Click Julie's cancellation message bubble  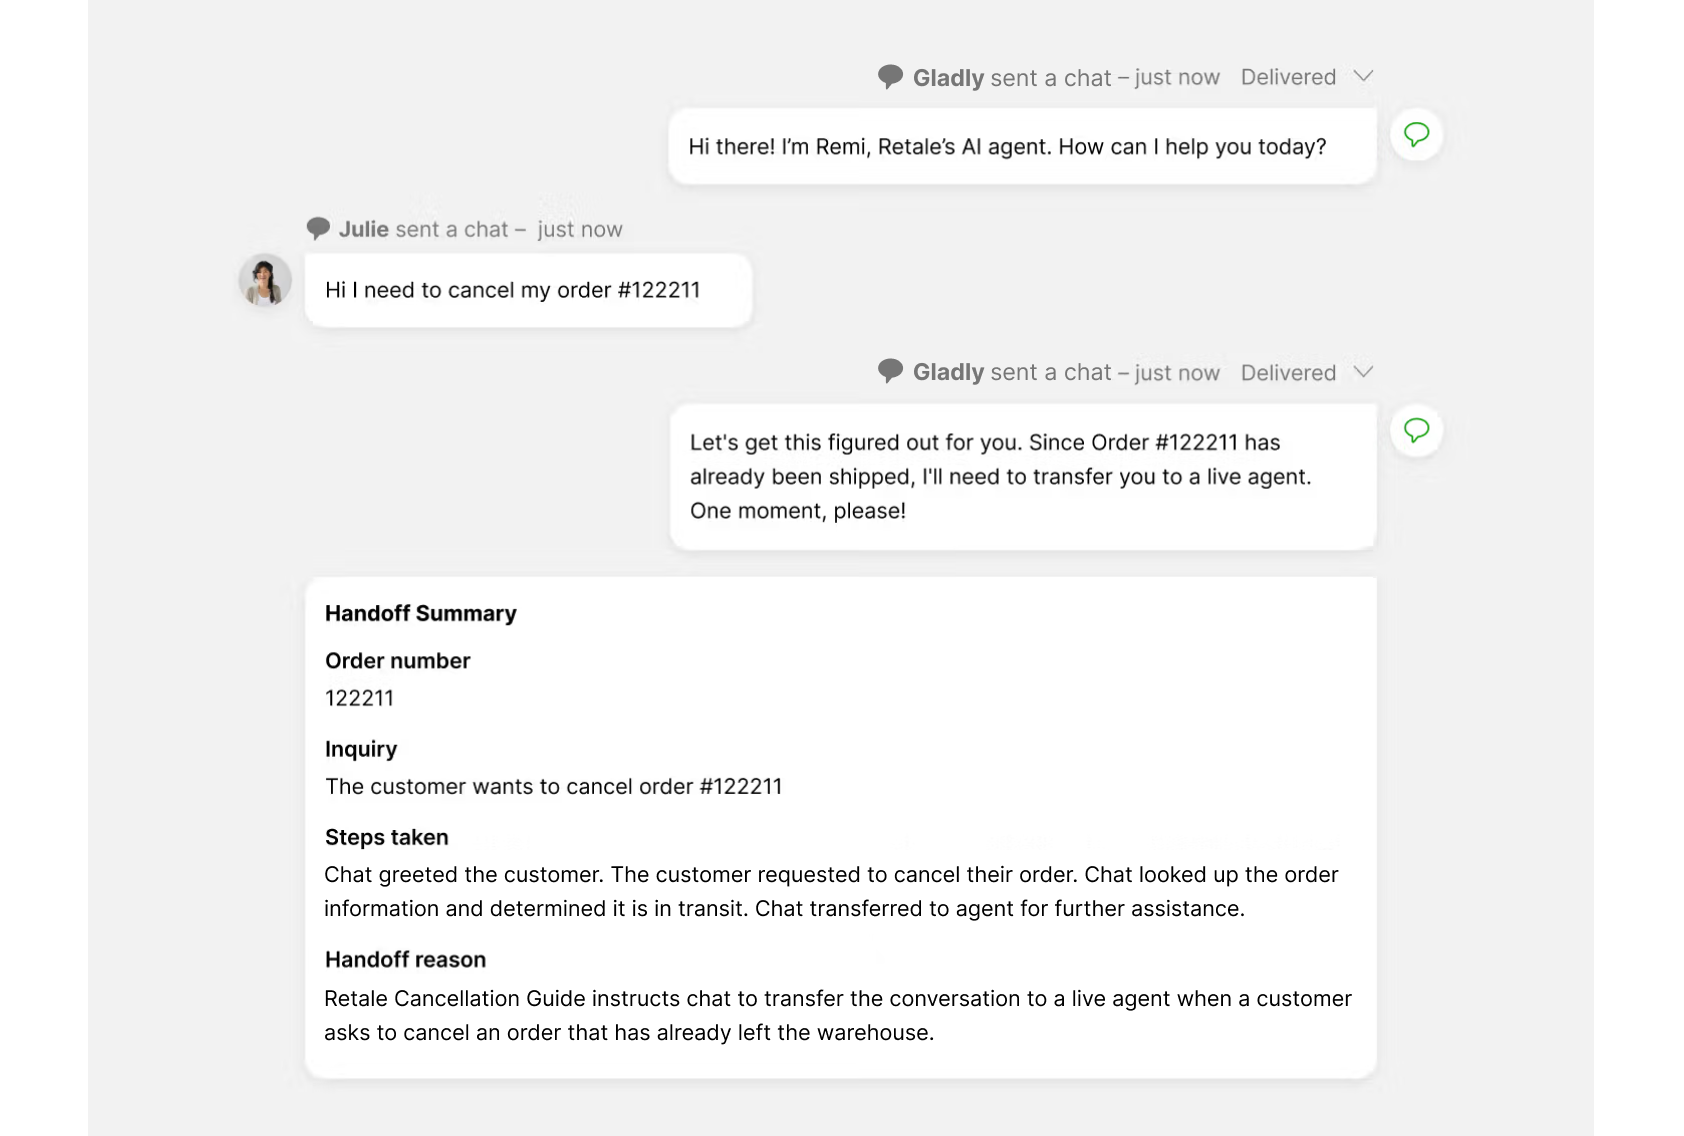click(x=512, y=290)
